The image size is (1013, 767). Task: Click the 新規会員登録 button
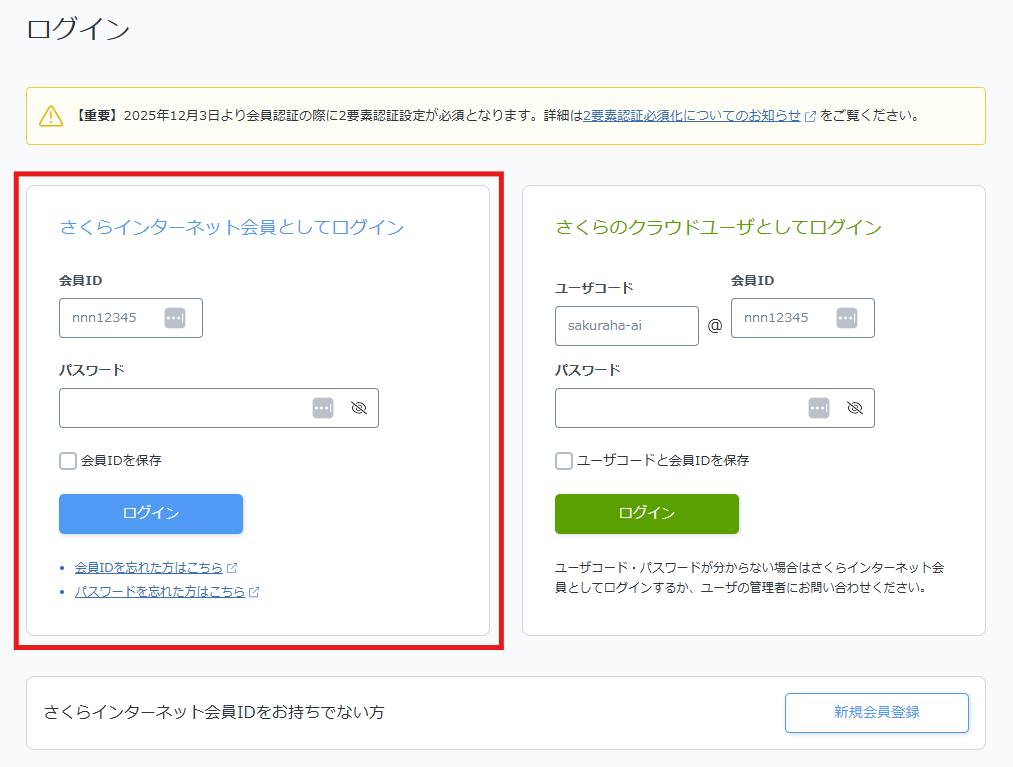877,713
